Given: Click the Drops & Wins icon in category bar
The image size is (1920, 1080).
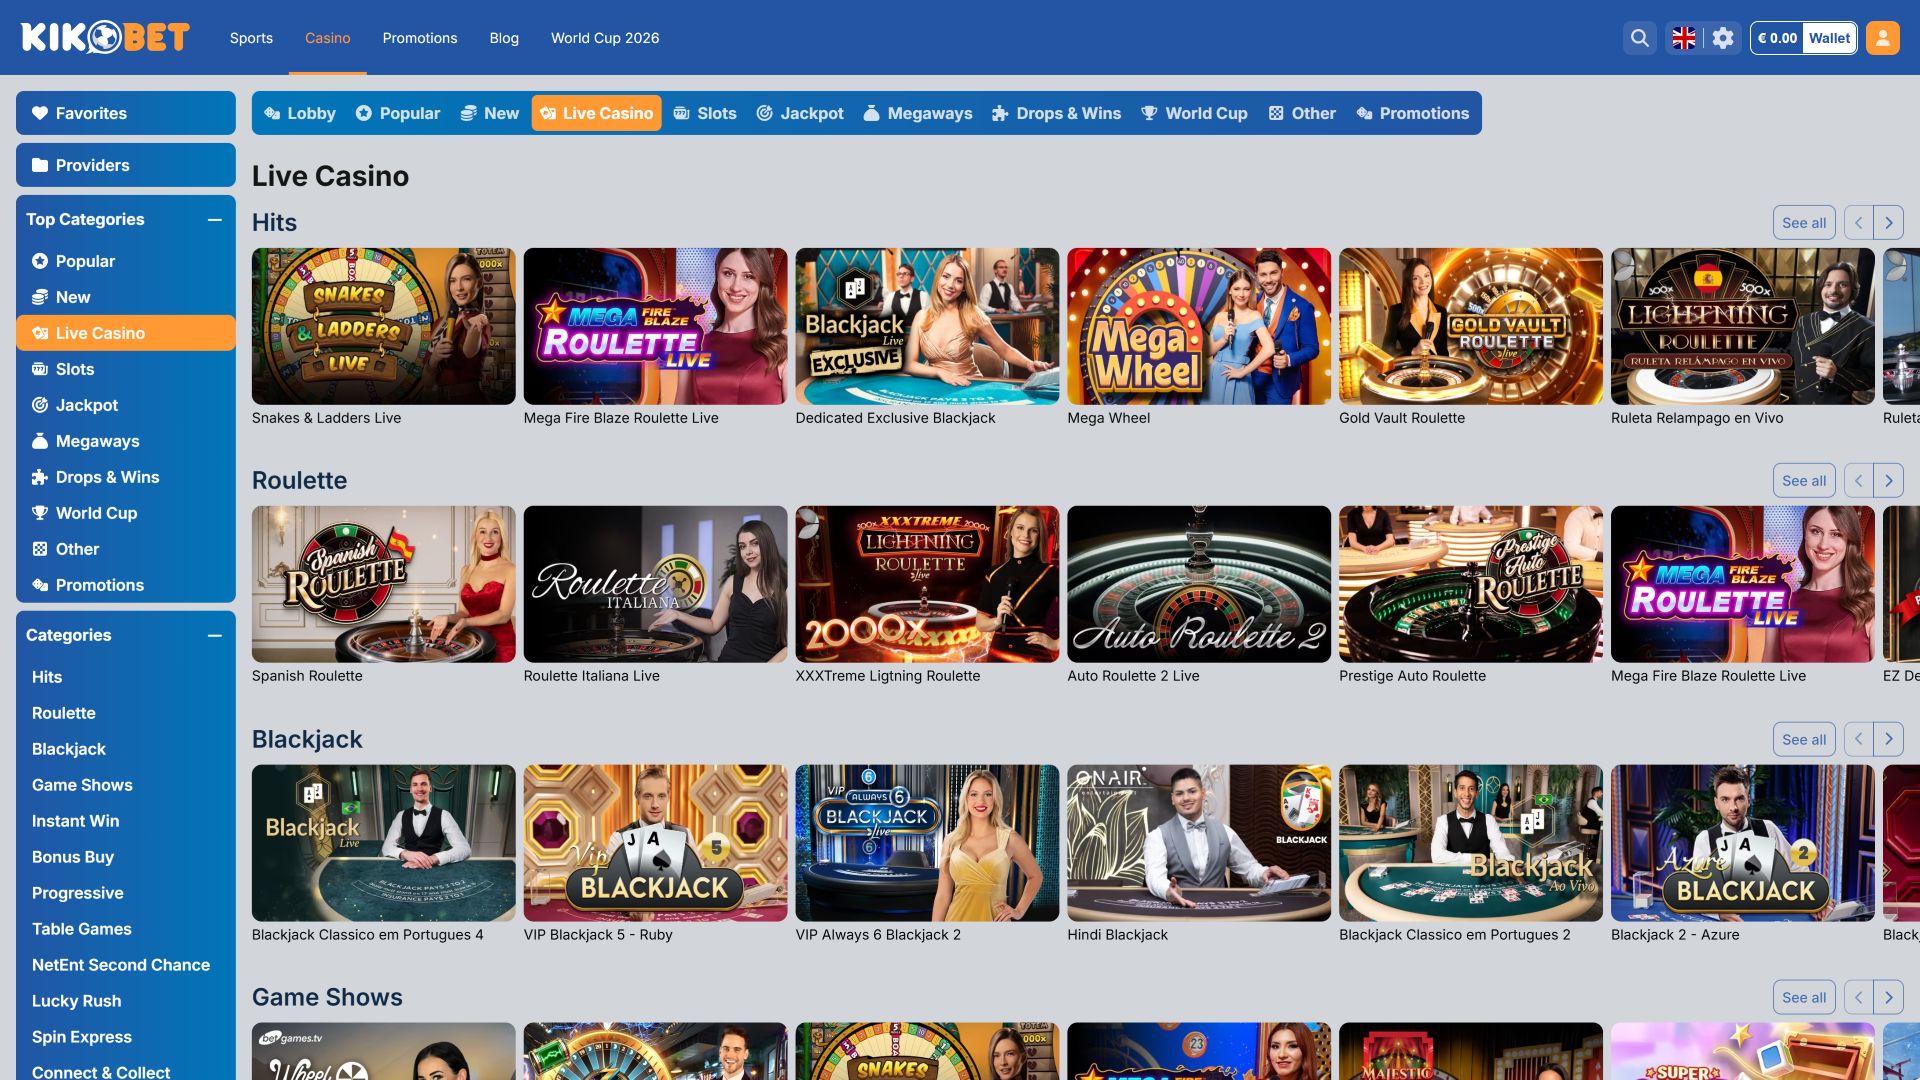Looking at the screenshot, I should (x=1000, y=113).
